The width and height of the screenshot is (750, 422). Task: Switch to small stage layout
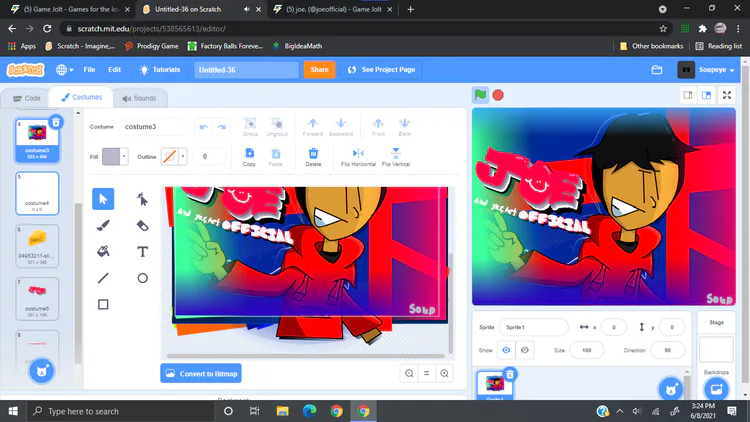pyautogui.click(x=688, y=95)
